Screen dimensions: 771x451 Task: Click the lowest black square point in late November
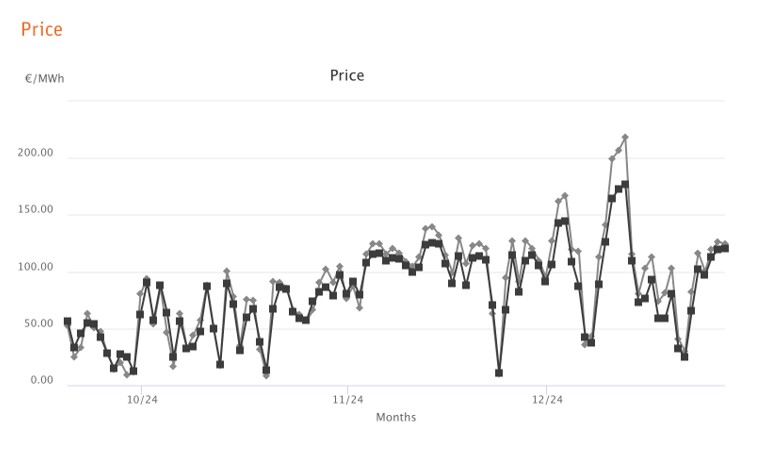point(499,373)
